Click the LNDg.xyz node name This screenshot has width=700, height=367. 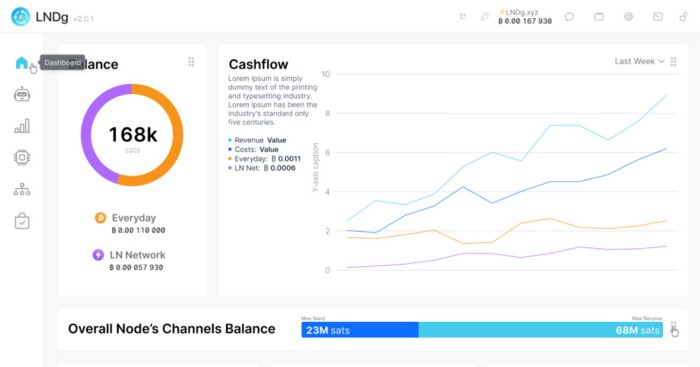pyautogui.click(x=518, y=12)
